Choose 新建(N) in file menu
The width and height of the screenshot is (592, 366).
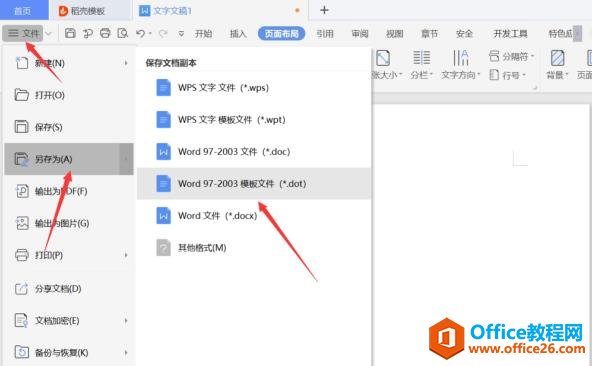click(x=69, y=63)
